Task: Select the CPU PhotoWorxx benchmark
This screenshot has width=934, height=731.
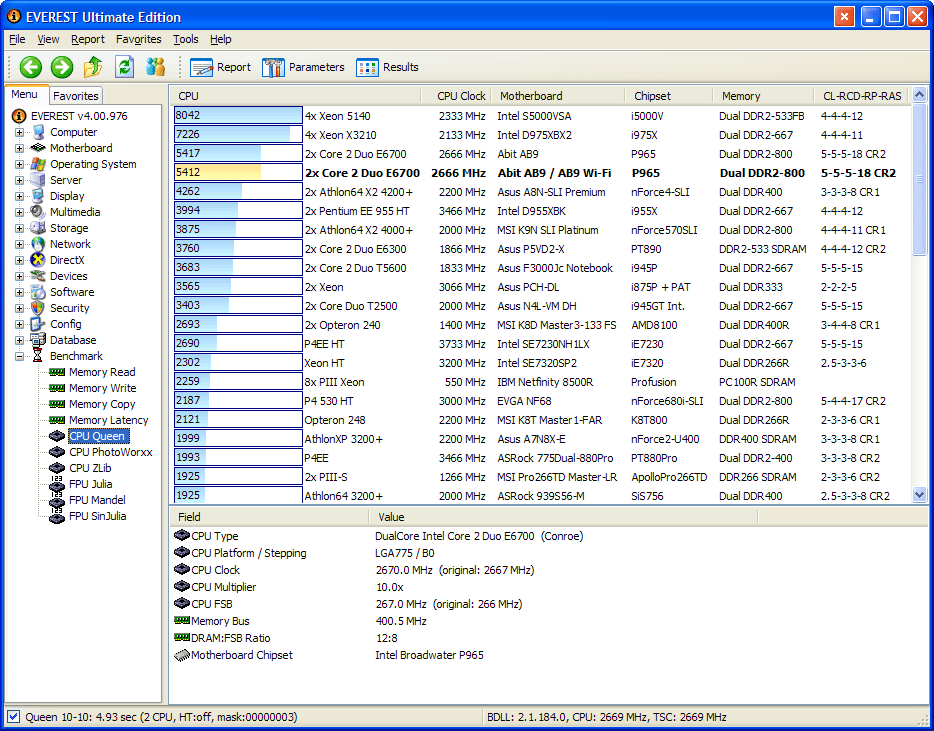Action: tap(110, 452)
